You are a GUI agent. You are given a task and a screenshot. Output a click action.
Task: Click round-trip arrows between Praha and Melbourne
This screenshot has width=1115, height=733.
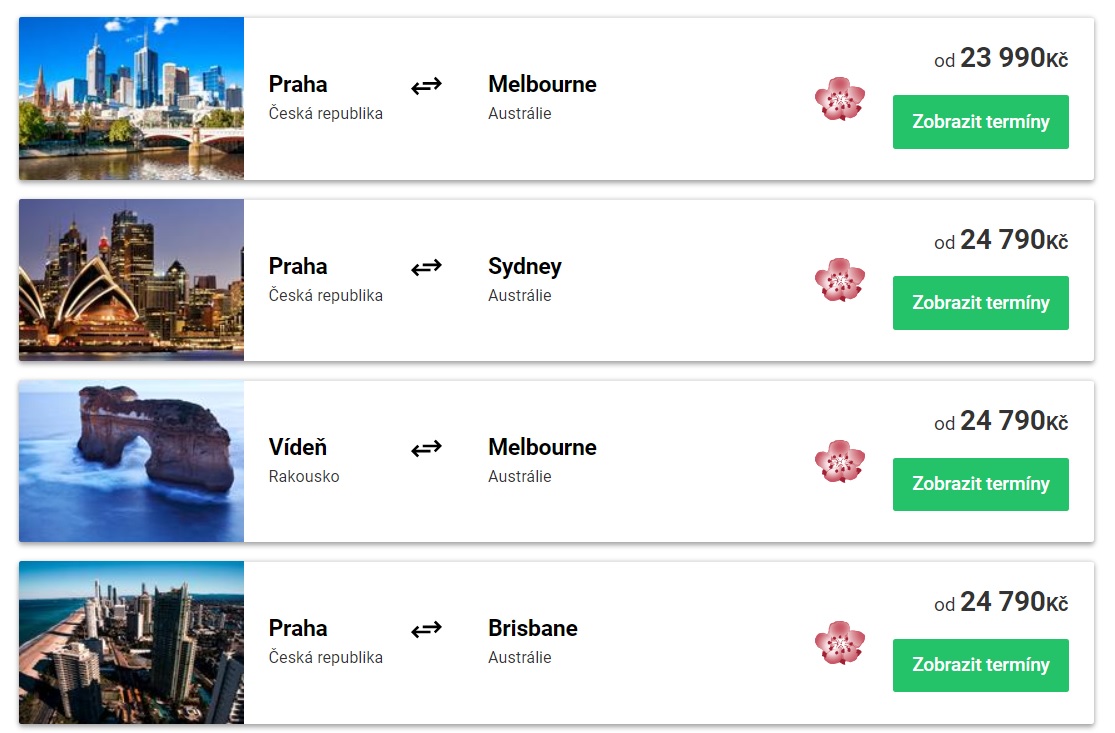click(426, 86)
